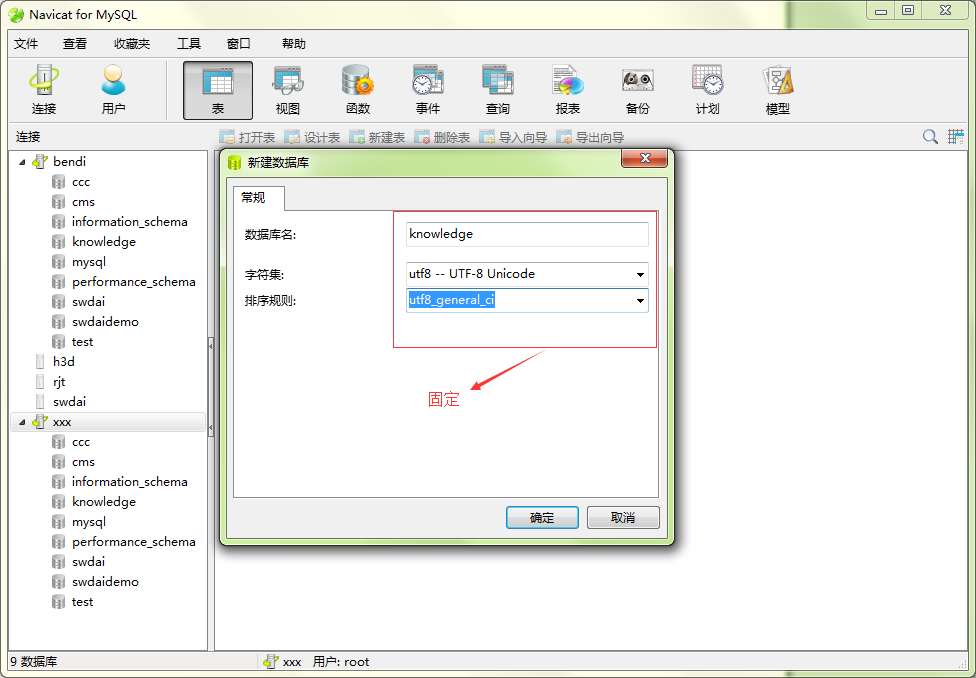Select performance_schema under bendi

pyautogui.click(x=134, y=282)
